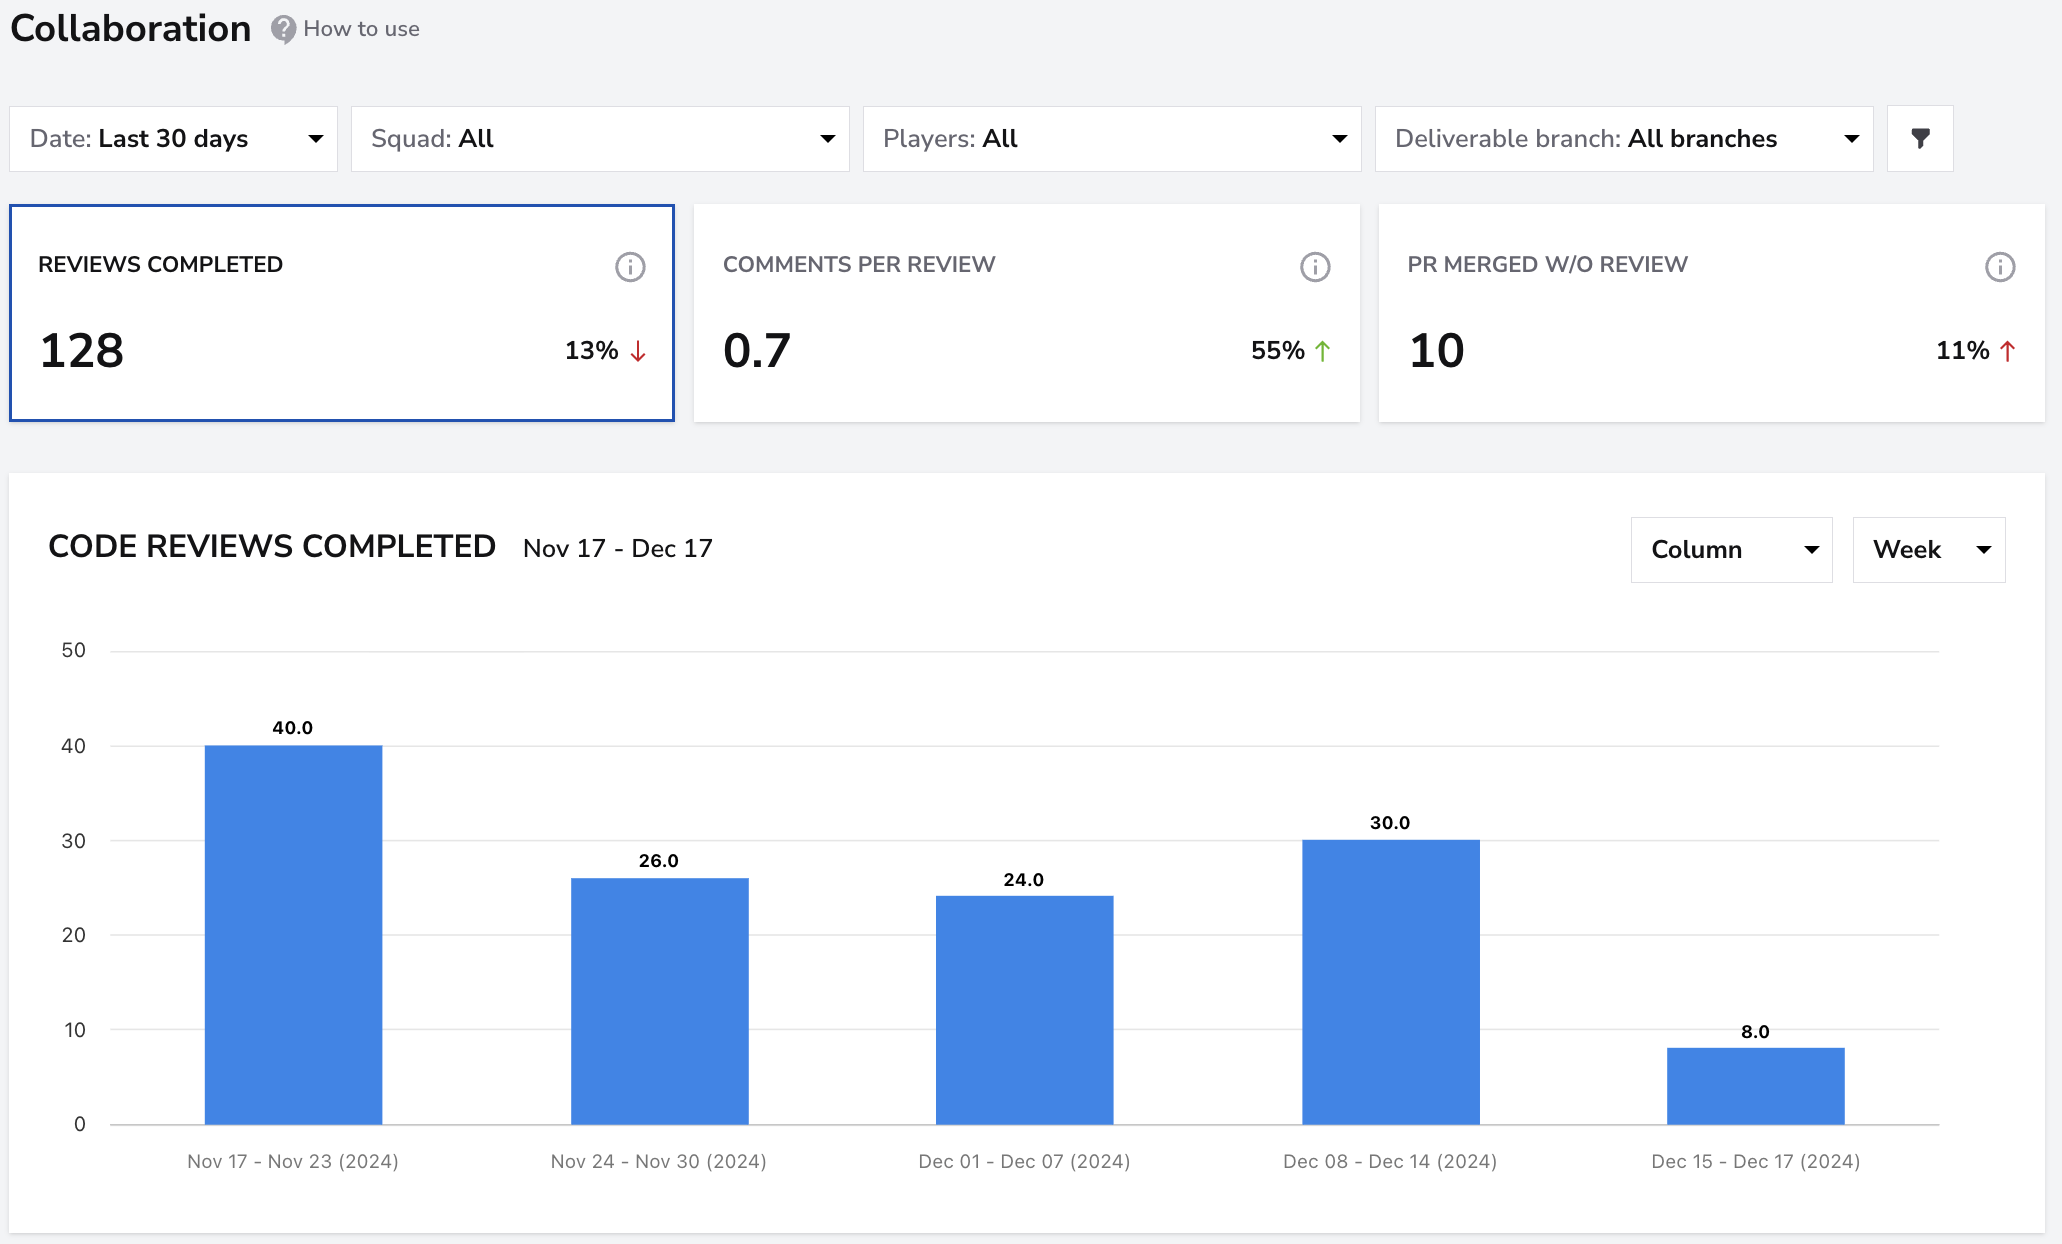Select the Reviews Completed metric card
Screen dimensions: 2062x1244
click(x=342, y=313)
